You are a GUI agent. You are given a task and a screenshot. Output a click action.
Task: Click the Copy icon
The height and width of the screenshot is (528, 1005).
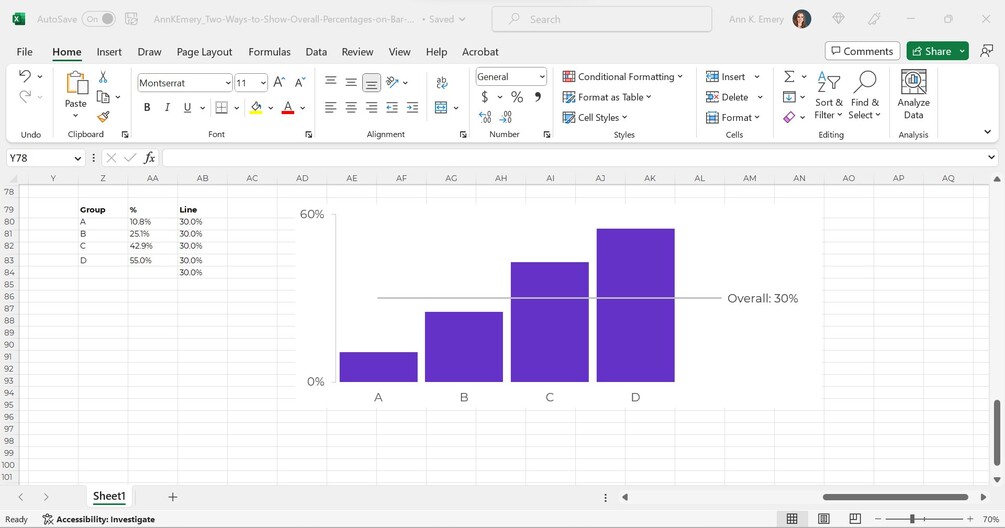(x=103, y=97)
